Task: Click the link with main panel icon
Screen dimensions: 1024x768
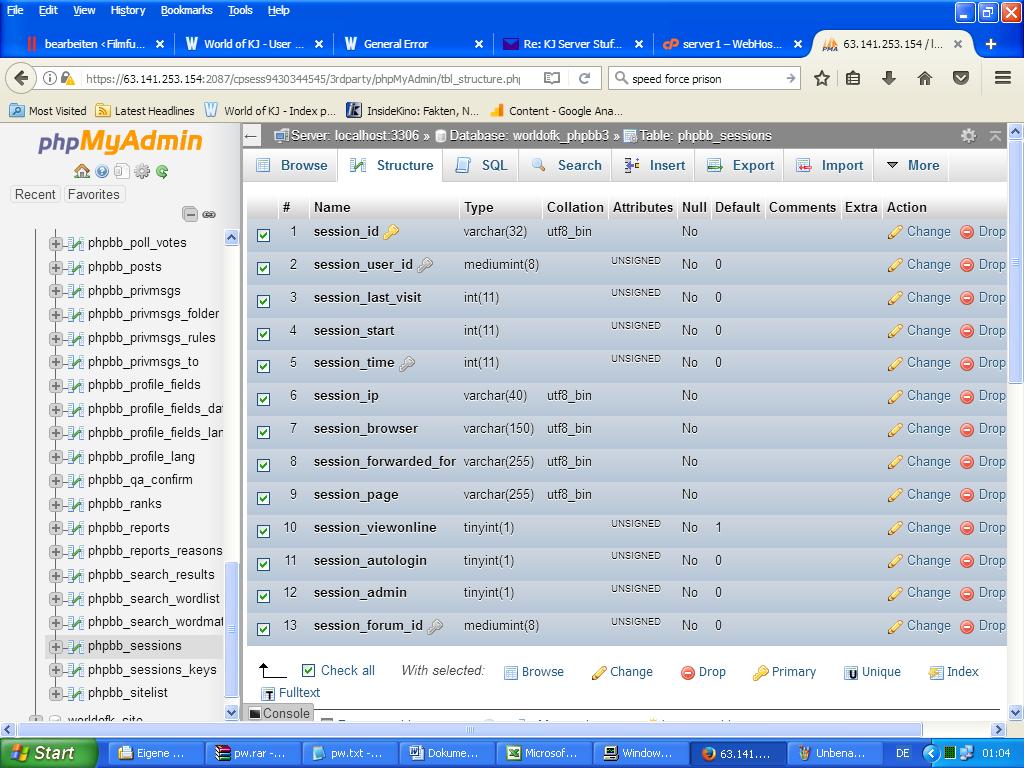Action: point(209,214)
